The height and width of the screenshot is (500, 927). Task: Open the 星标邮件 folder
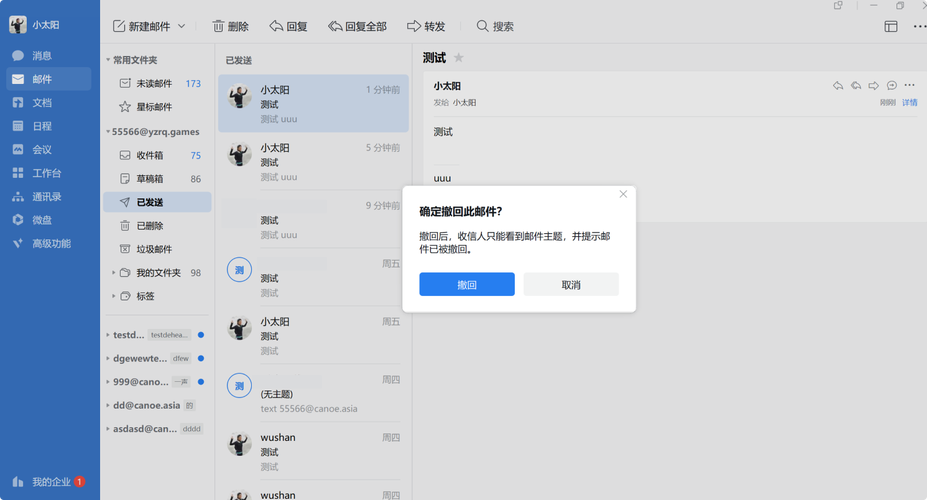pyautogui.click(x=157, y=107)
